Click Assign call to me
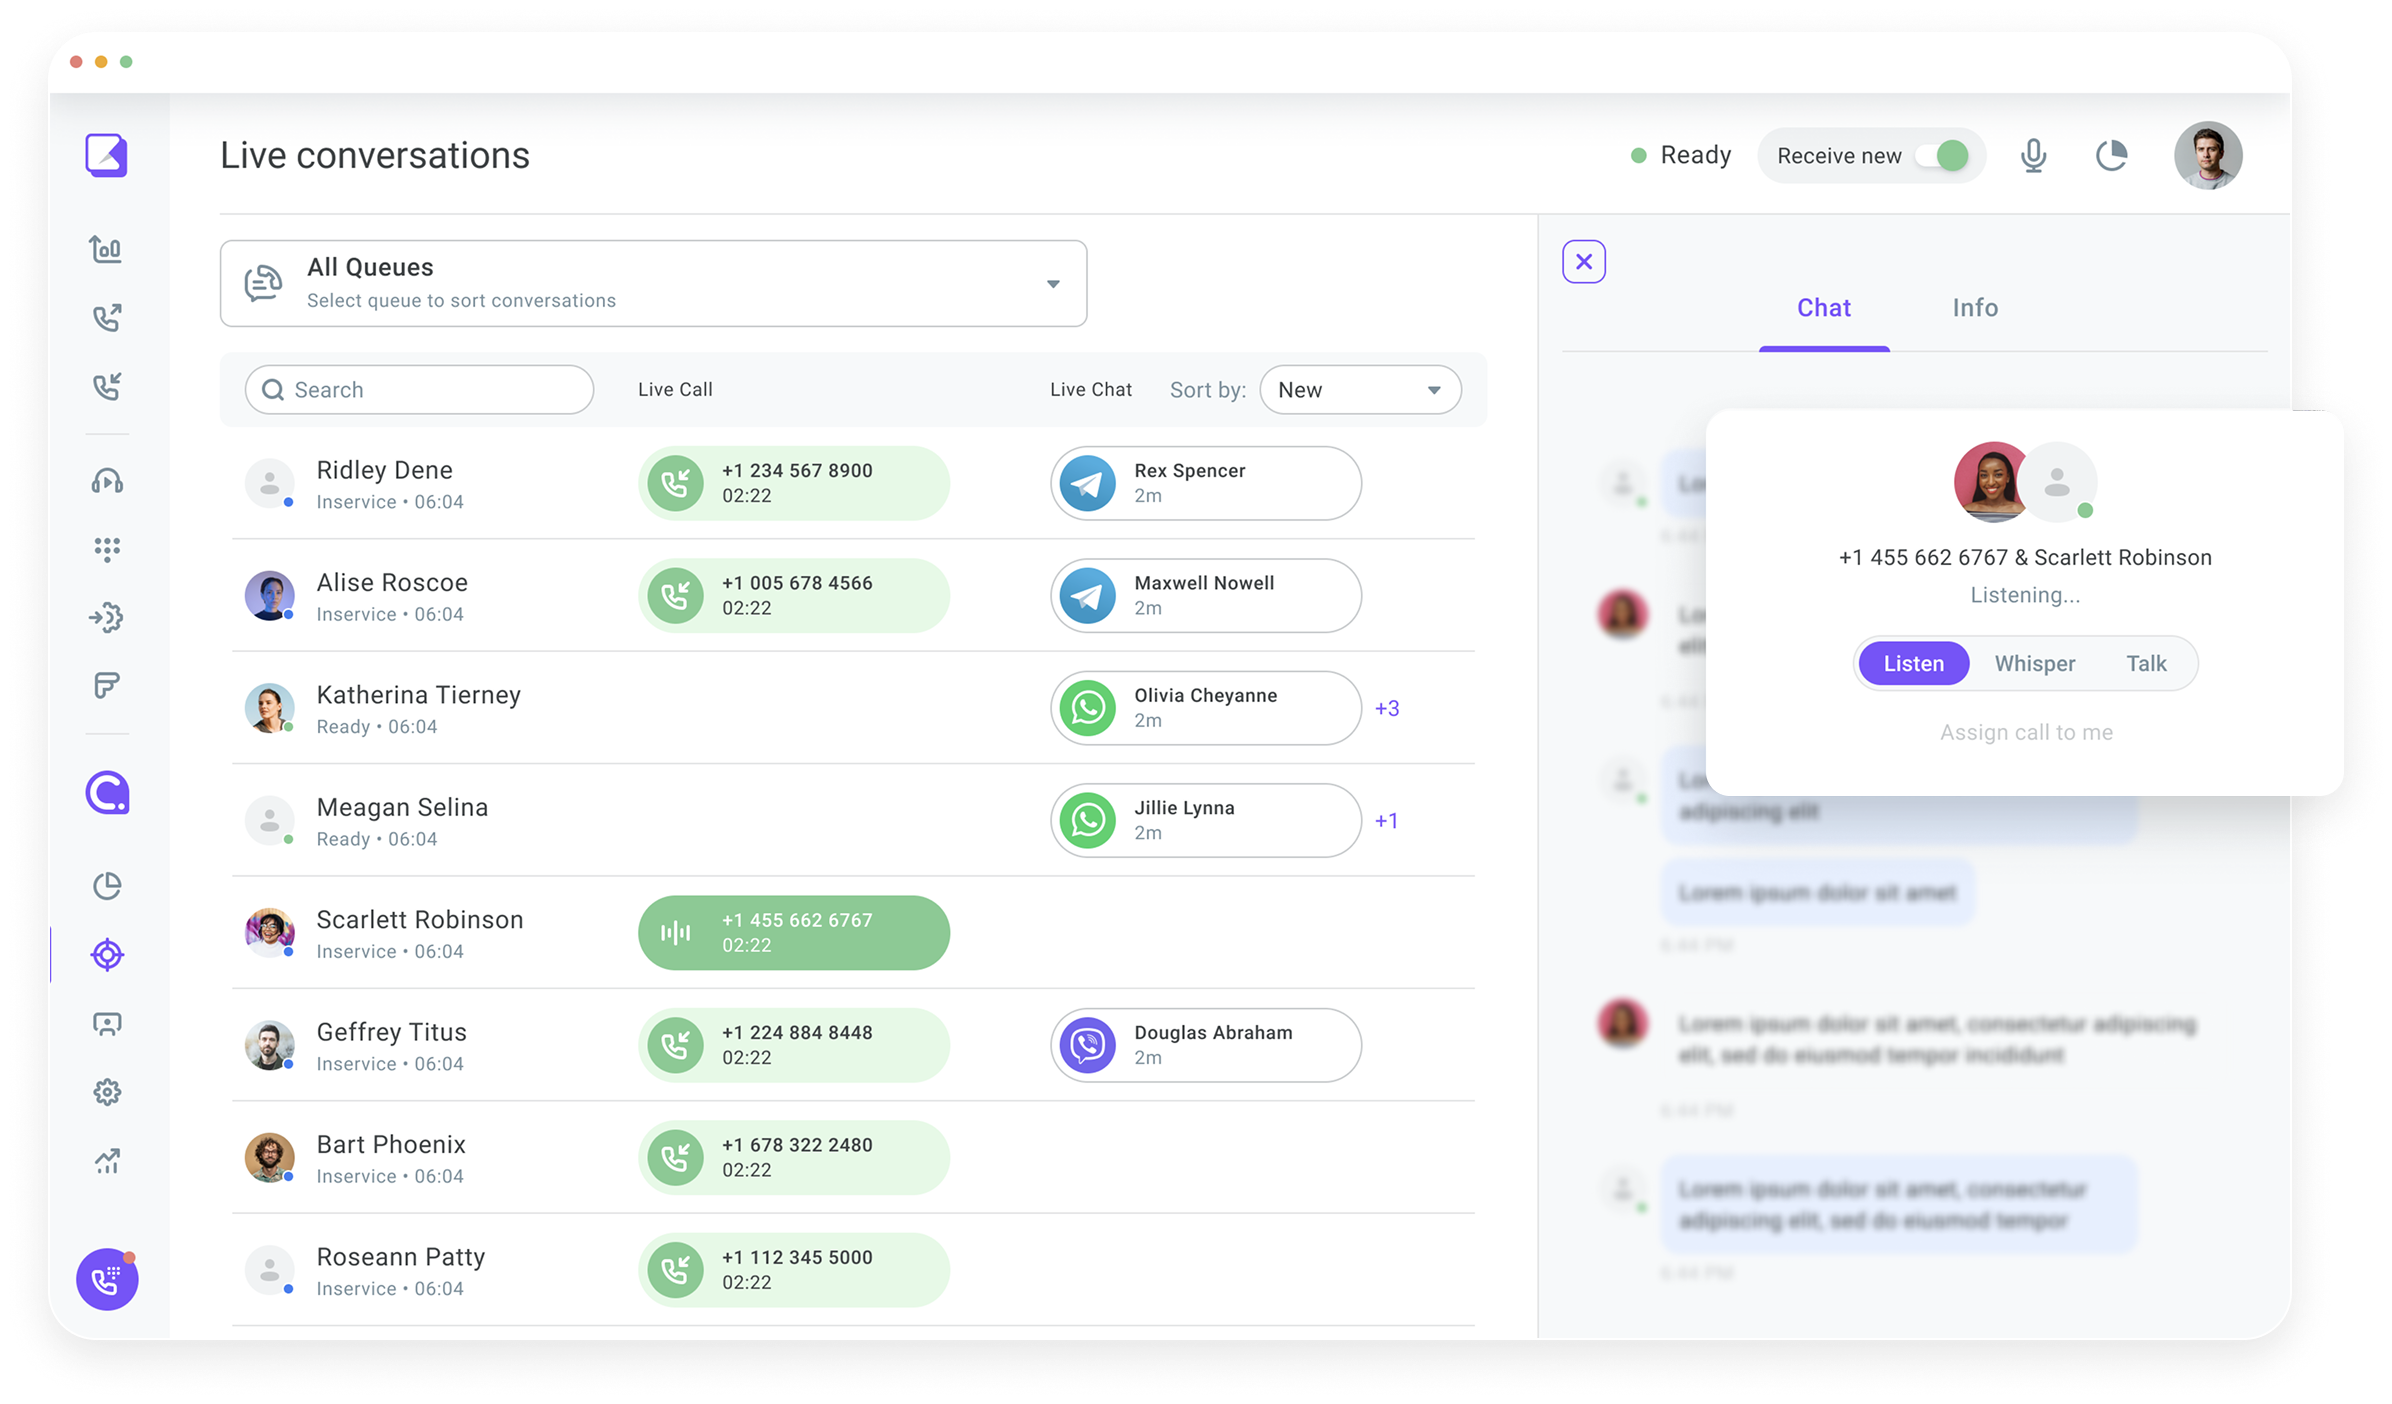2392x1404 pixels. click(2026, 732)
